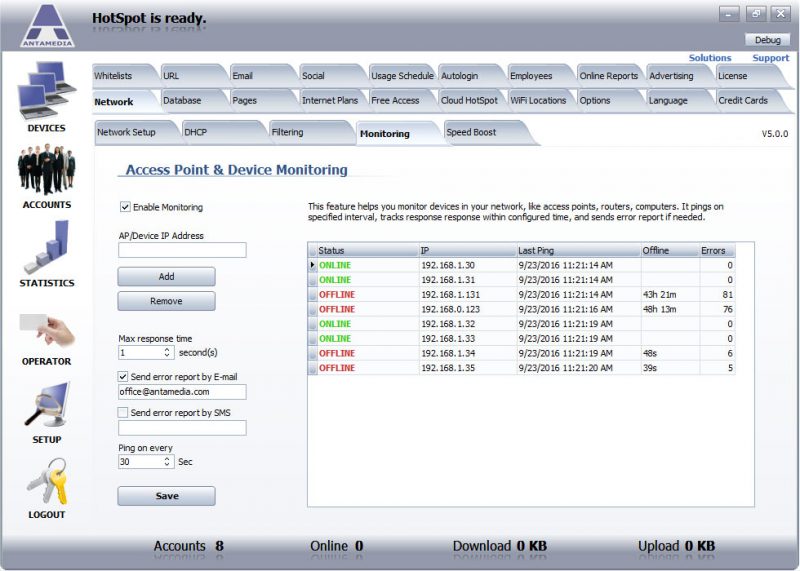Viewport: 800px width, 571px height.
Task: Click the ONLINE status for 192.168.1.33
Action: point(335,338)
